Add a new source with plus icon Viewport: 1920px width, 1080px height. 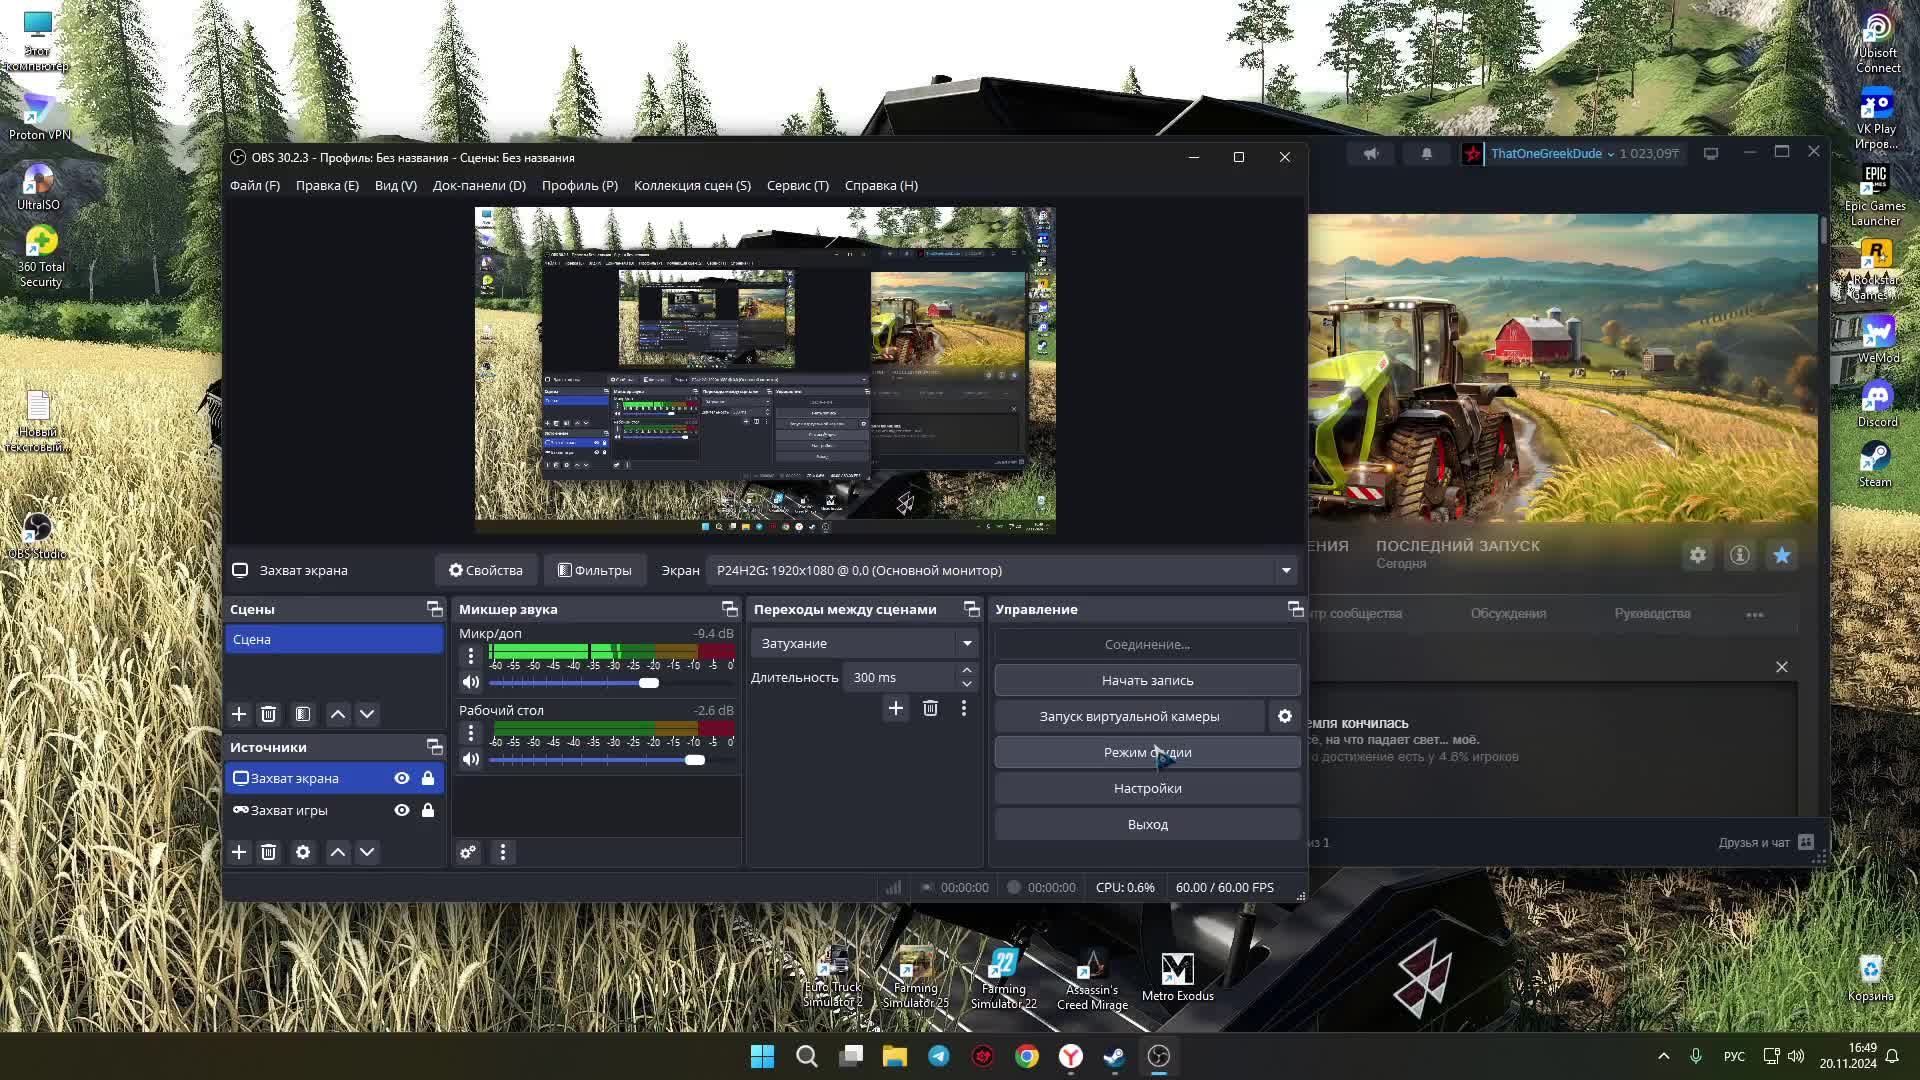point(239,852)
